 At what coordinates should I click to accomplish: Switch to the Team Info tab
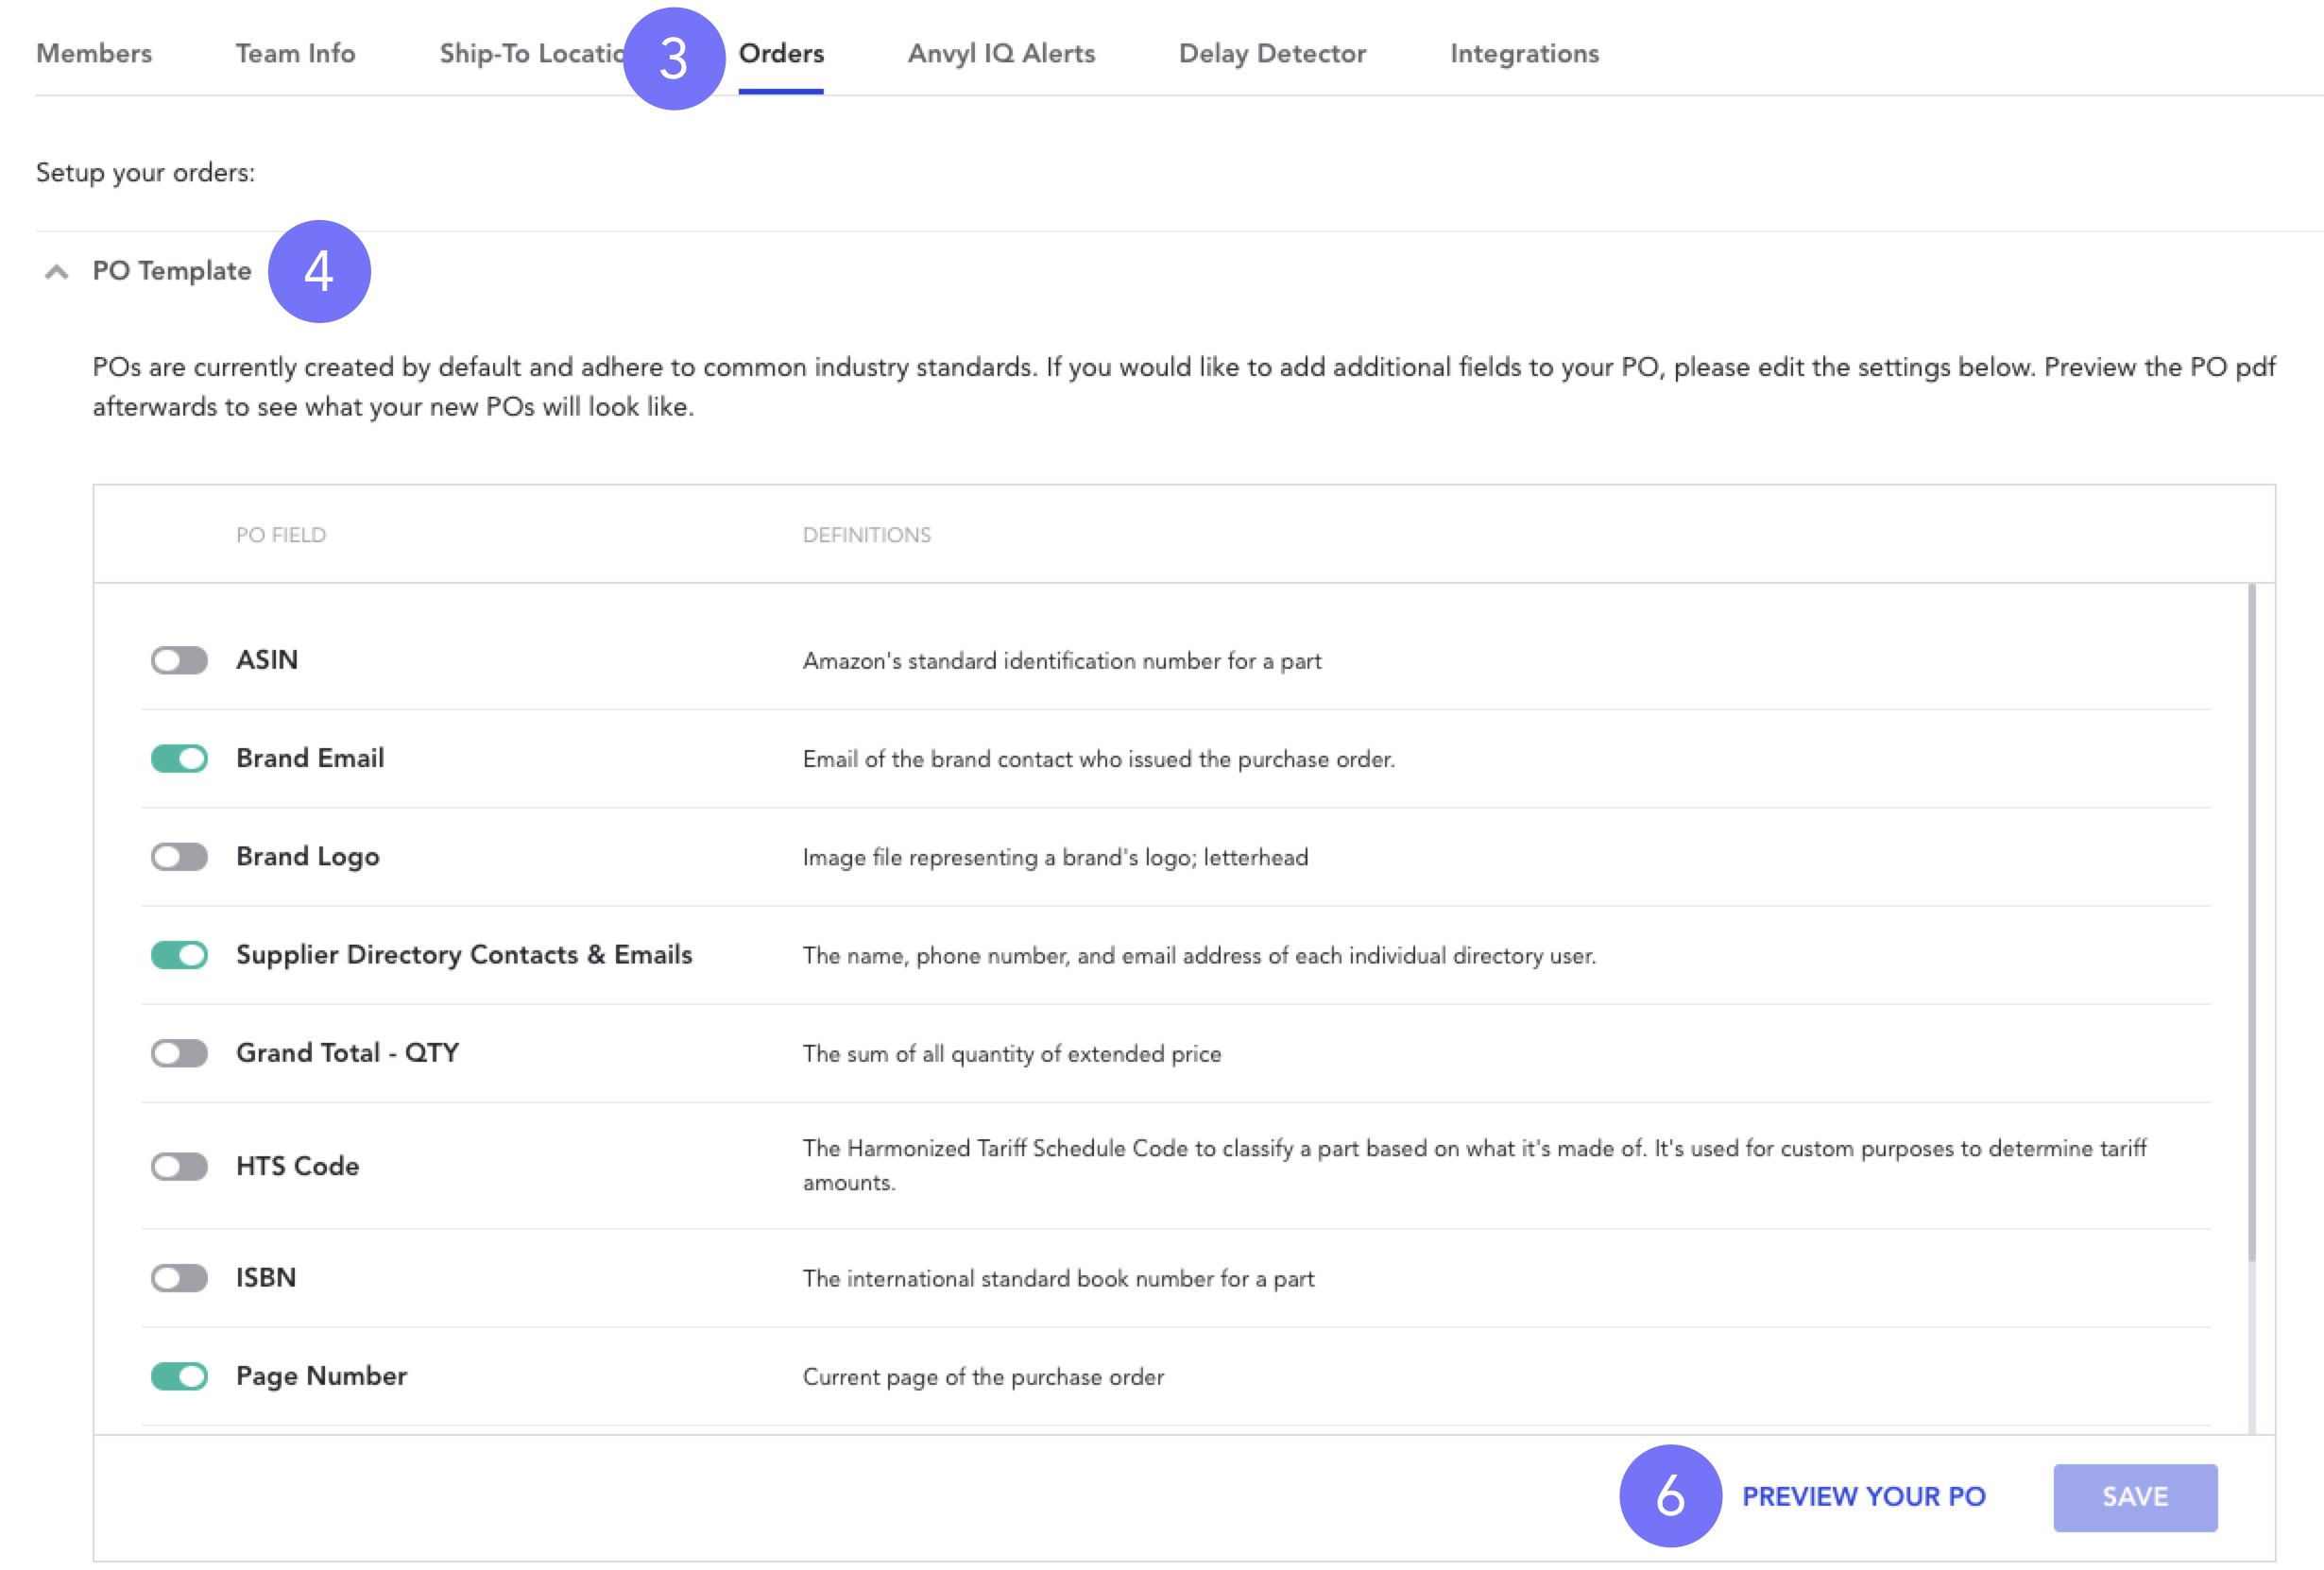(295, 54)
